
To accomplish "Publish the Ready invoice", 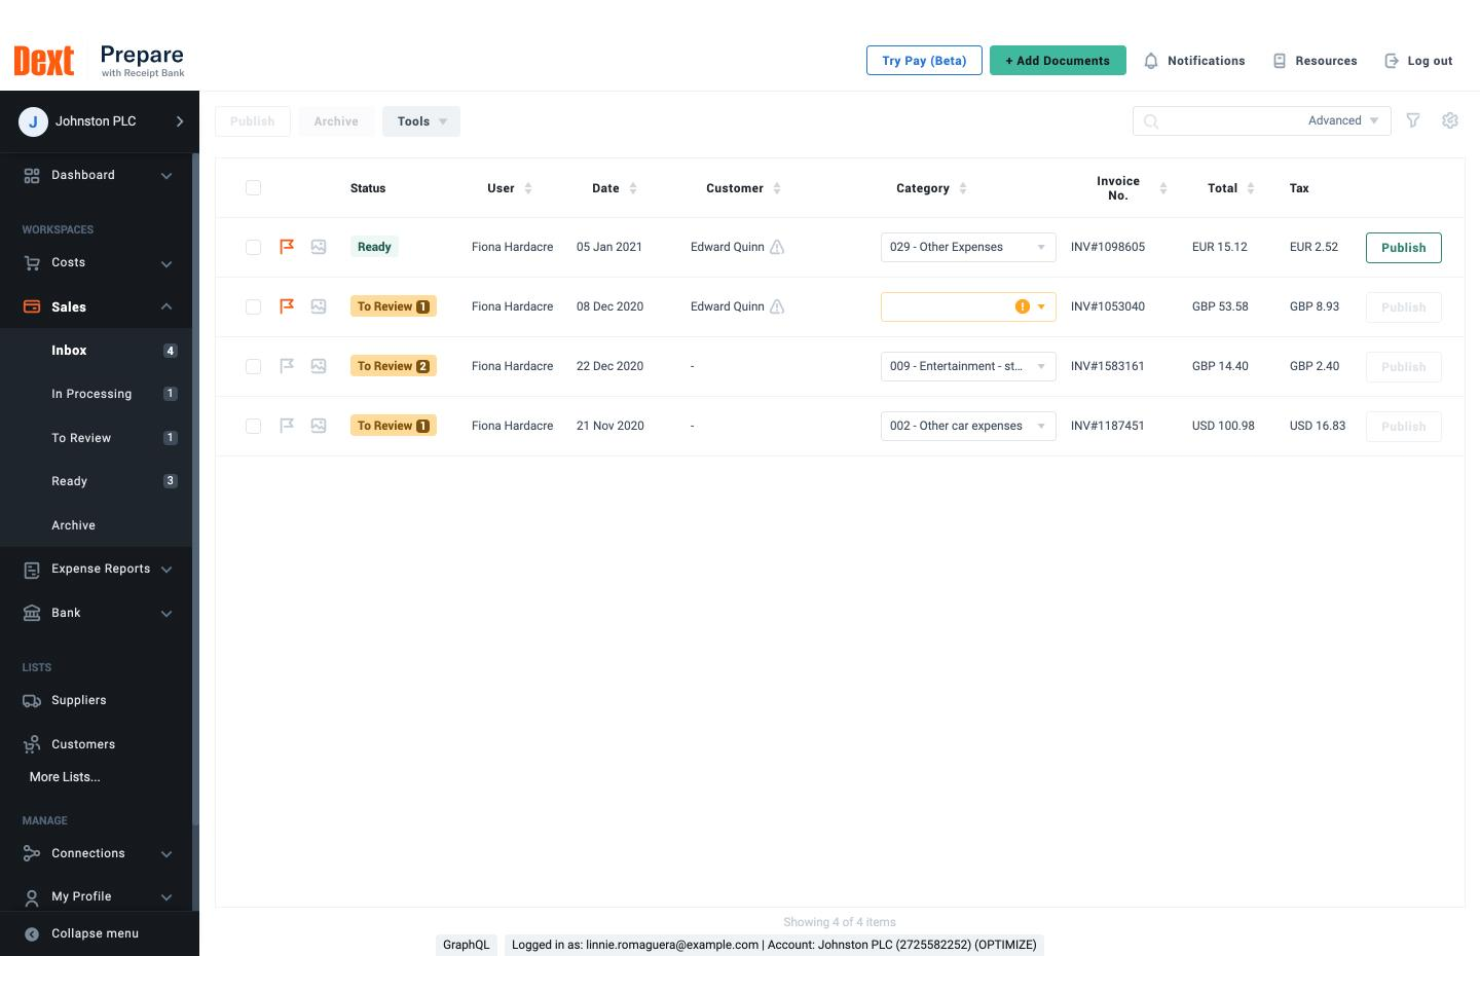I will tap(1403, 247).
